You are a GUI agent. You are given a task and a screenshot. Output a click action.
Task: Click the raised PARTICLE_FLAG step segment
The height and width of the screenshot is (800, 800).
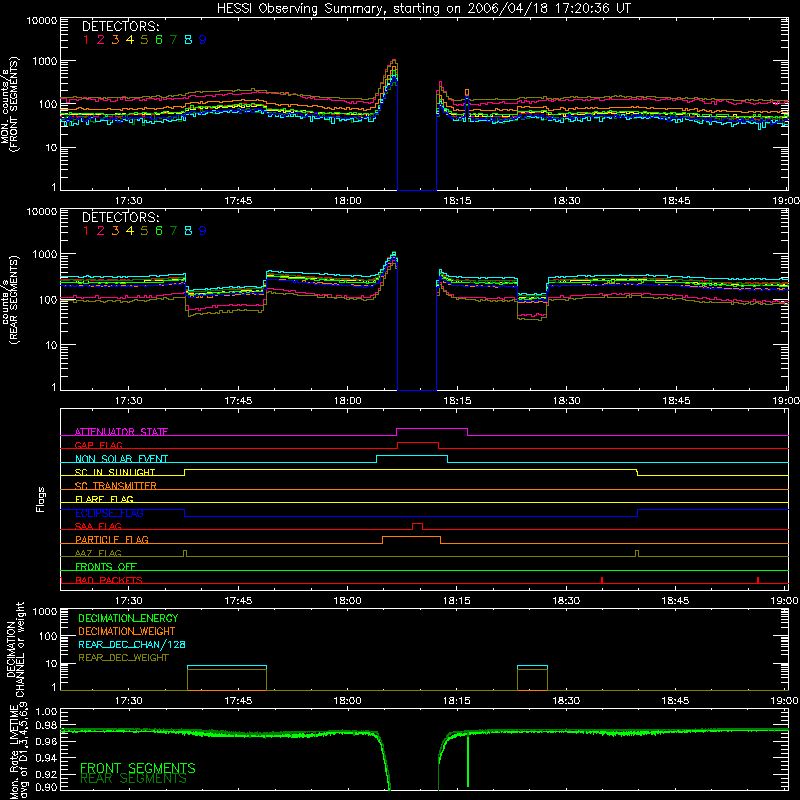pyautogui.click(x=411, y=537)
